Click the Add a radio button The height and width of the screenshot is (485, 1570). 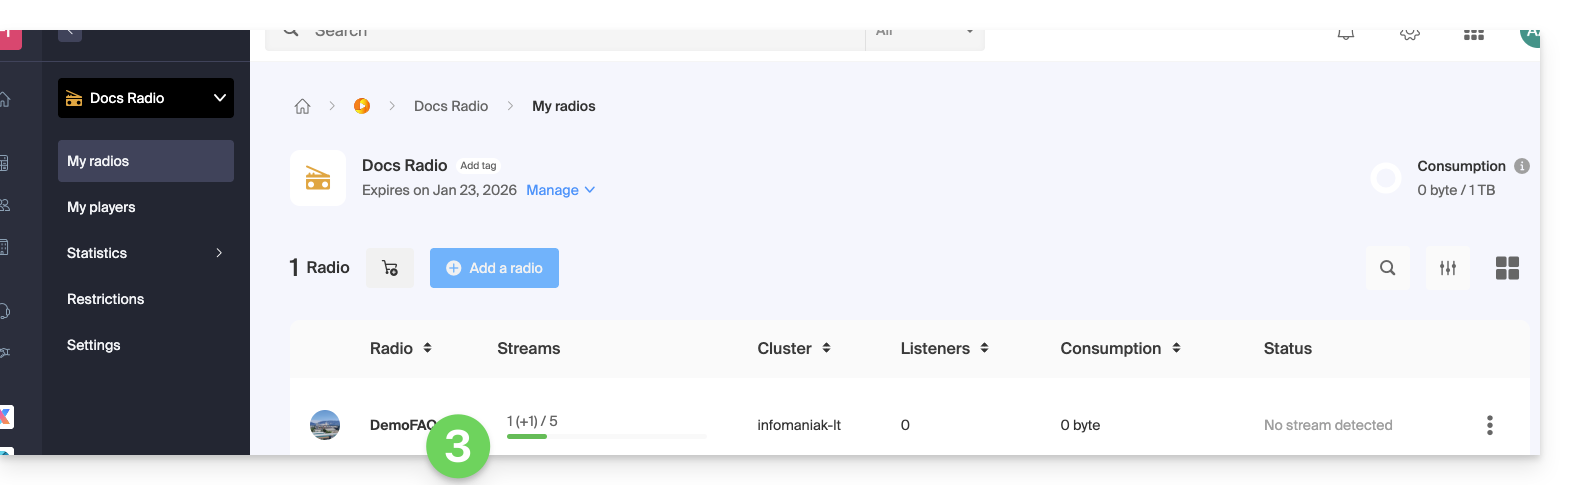tap(494, 268)
